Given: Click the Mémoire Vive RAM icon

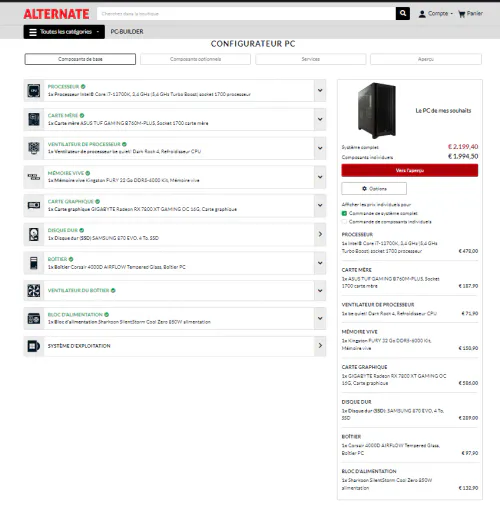Looking at the screenshot, I should (34, 177).
